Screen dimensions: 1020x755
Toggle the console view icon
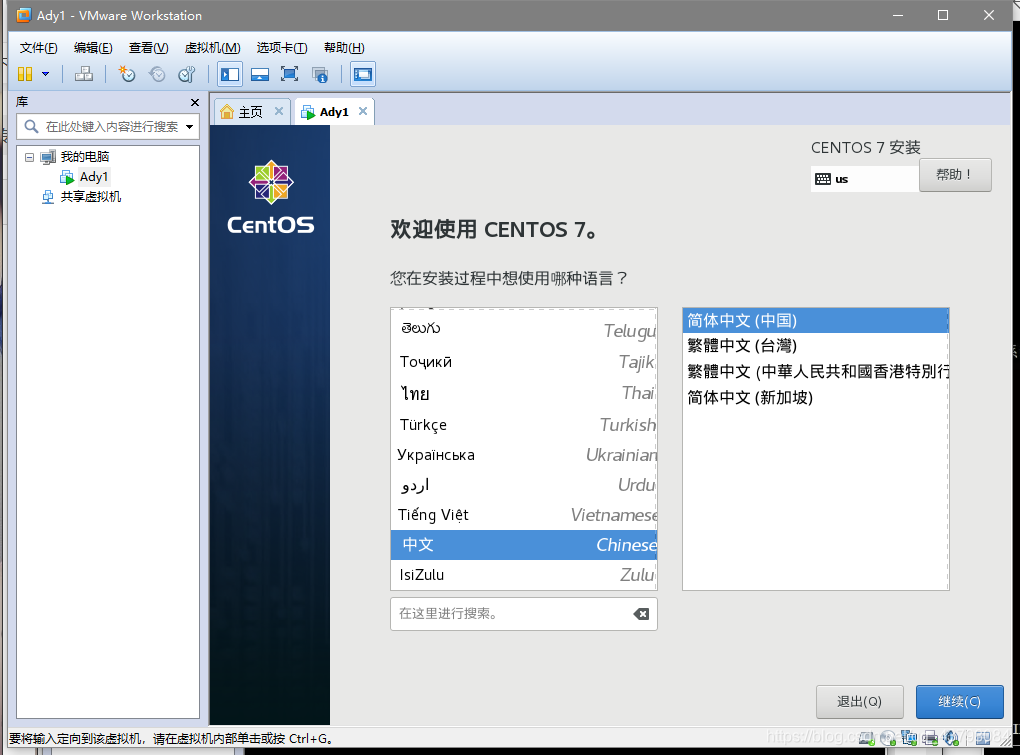pos(363,74)
